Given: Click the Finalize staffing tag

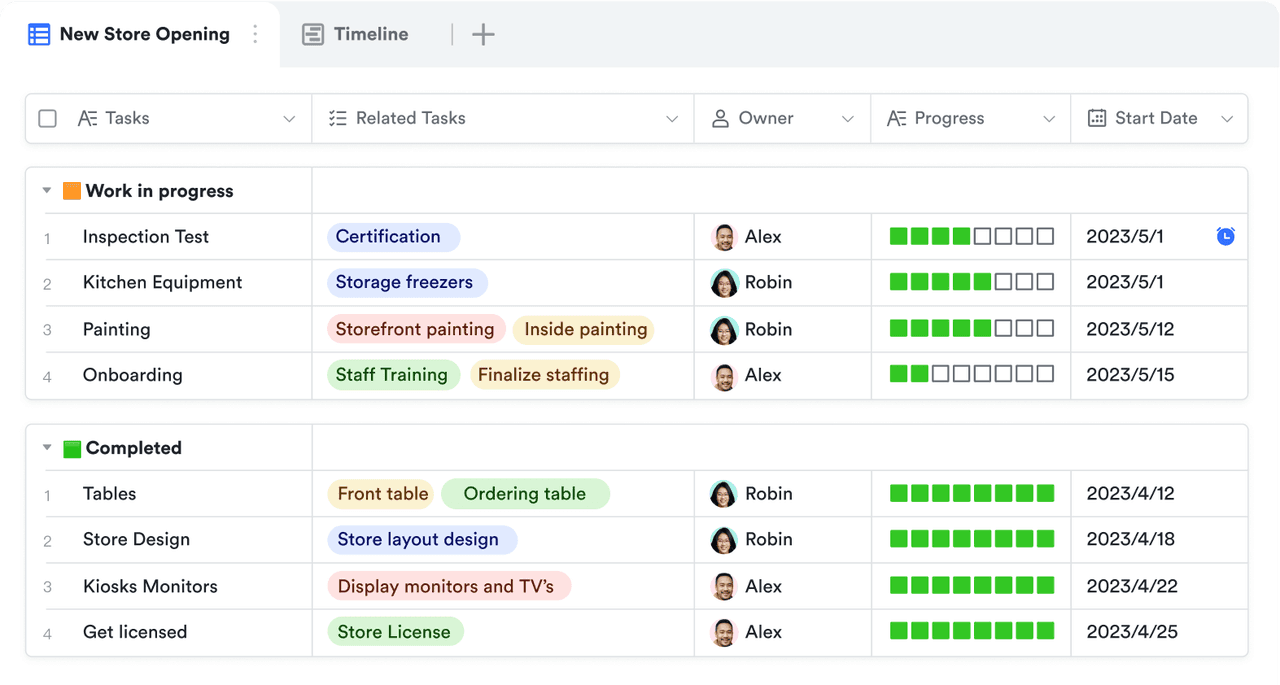Looking at the screenshot, I should coord(545,376).
